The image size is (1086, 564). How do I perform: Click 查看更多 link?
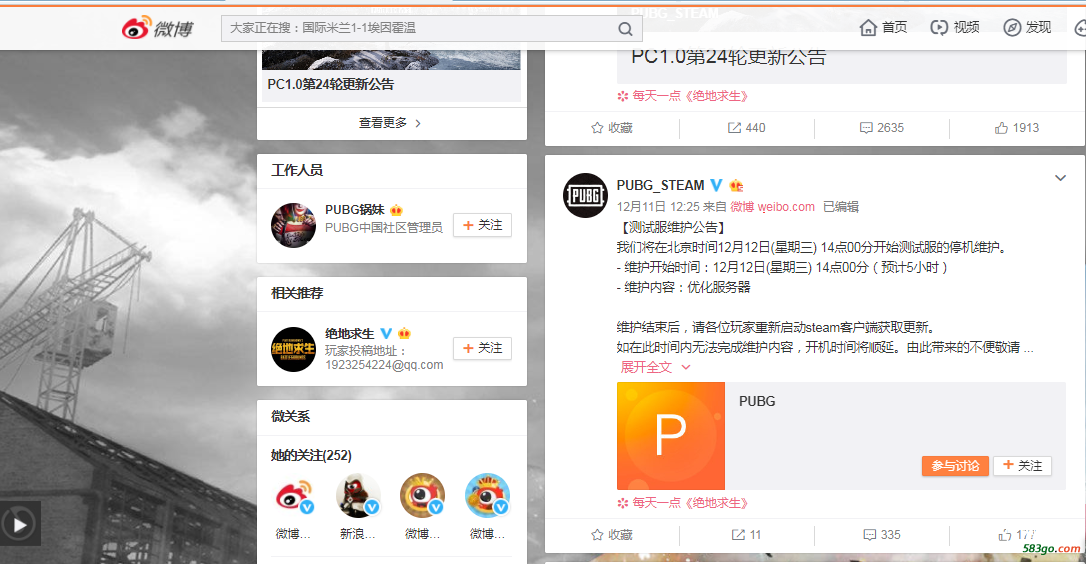[390, 123]
